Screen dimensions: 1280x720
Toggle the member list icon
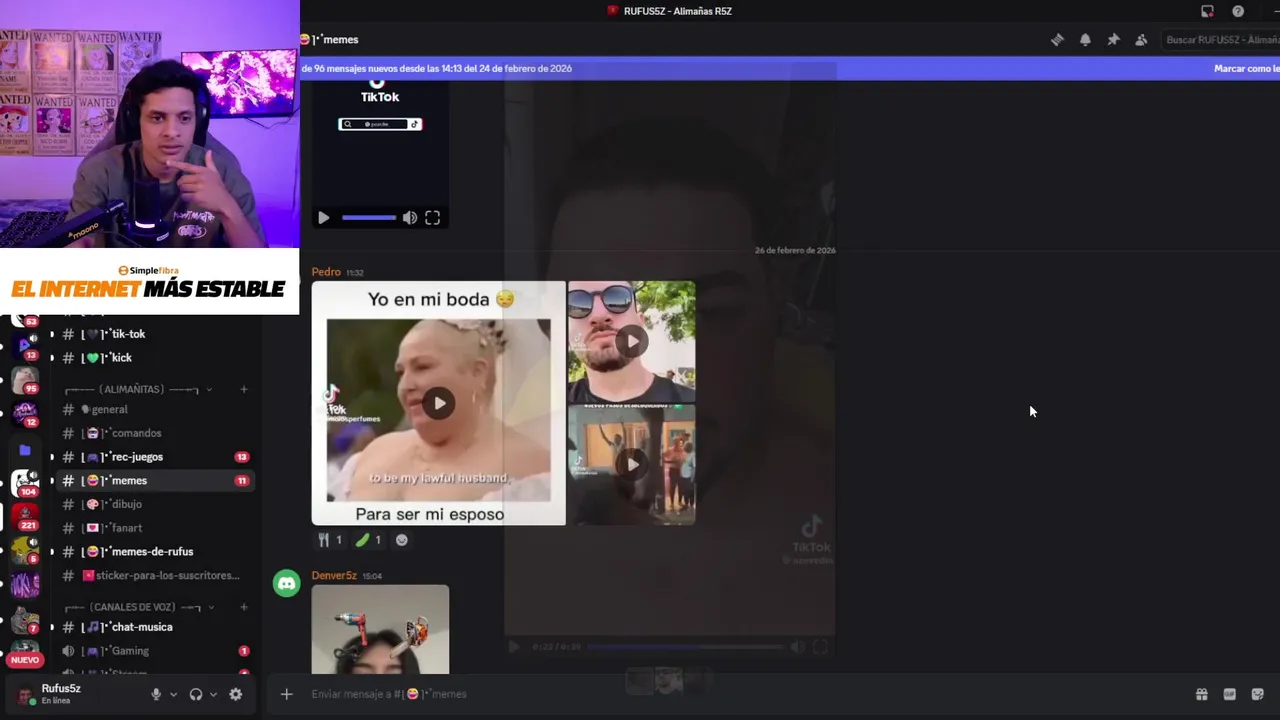(1141, 40)
